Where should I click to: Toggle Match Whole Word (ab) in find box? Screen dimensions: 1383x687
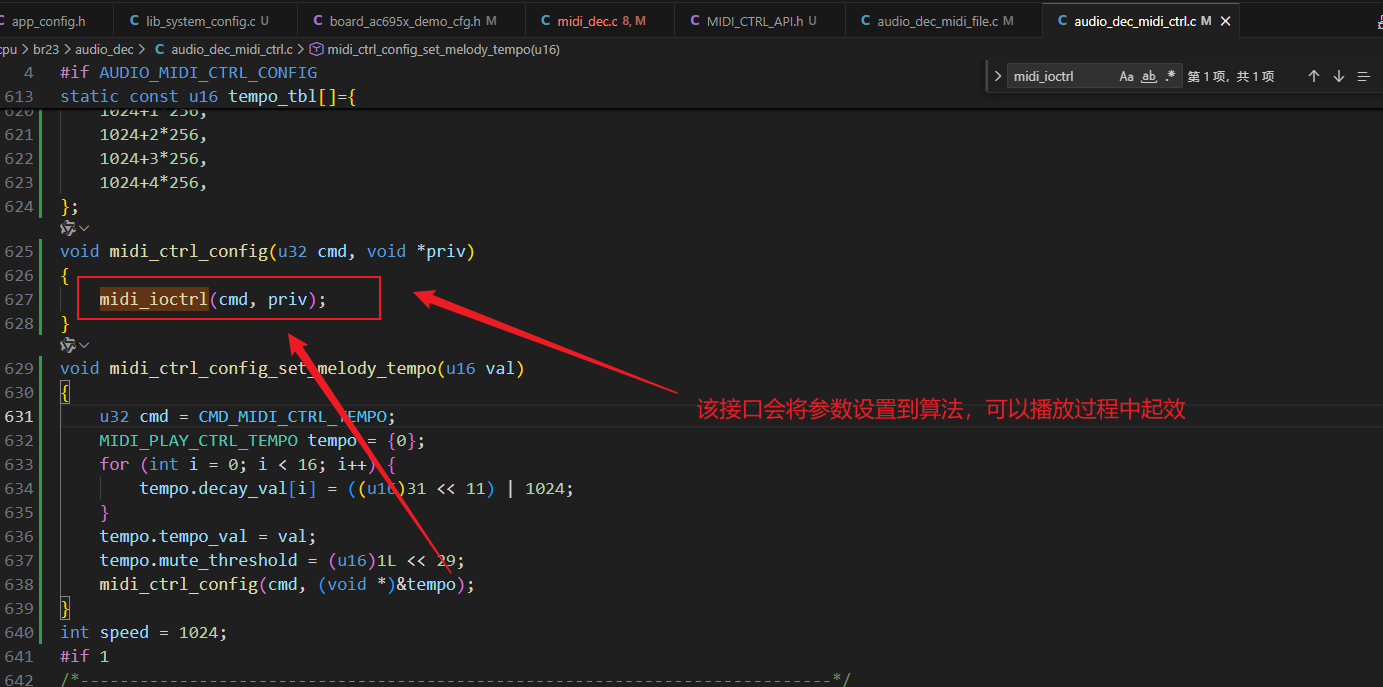click(1149, 76)
